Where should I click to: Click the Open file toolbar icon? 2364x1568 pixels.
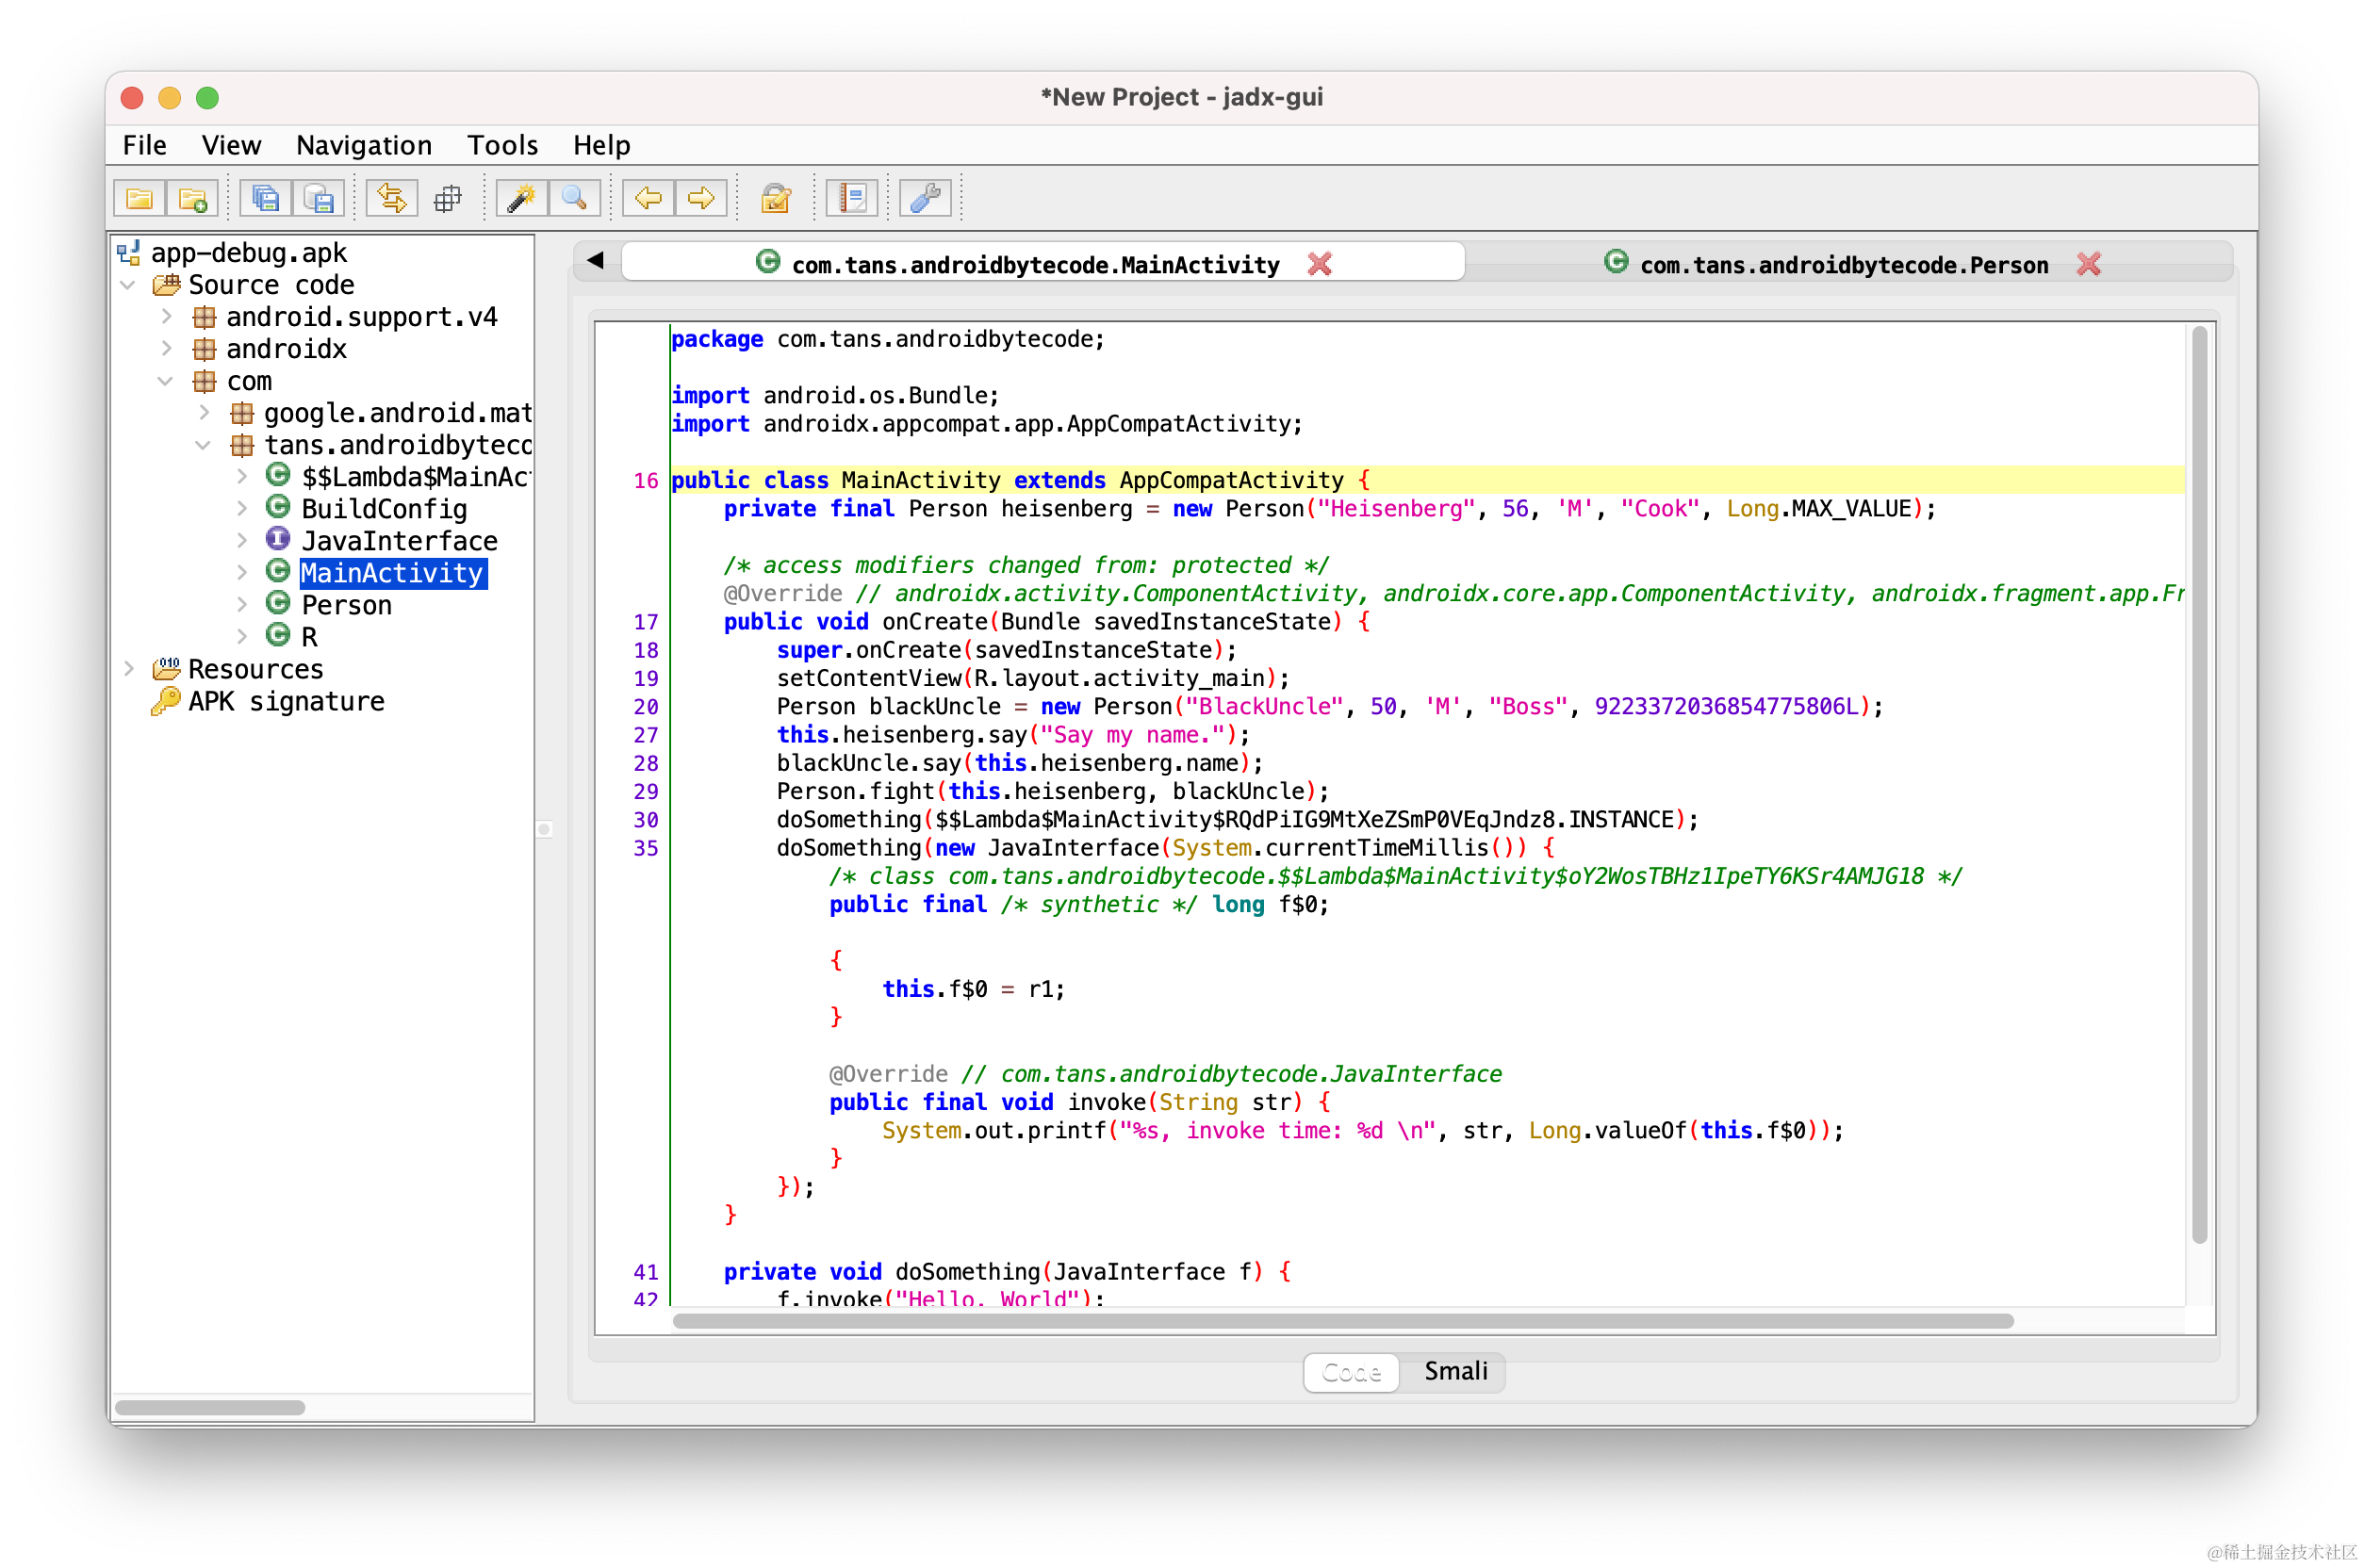(140, 198)
